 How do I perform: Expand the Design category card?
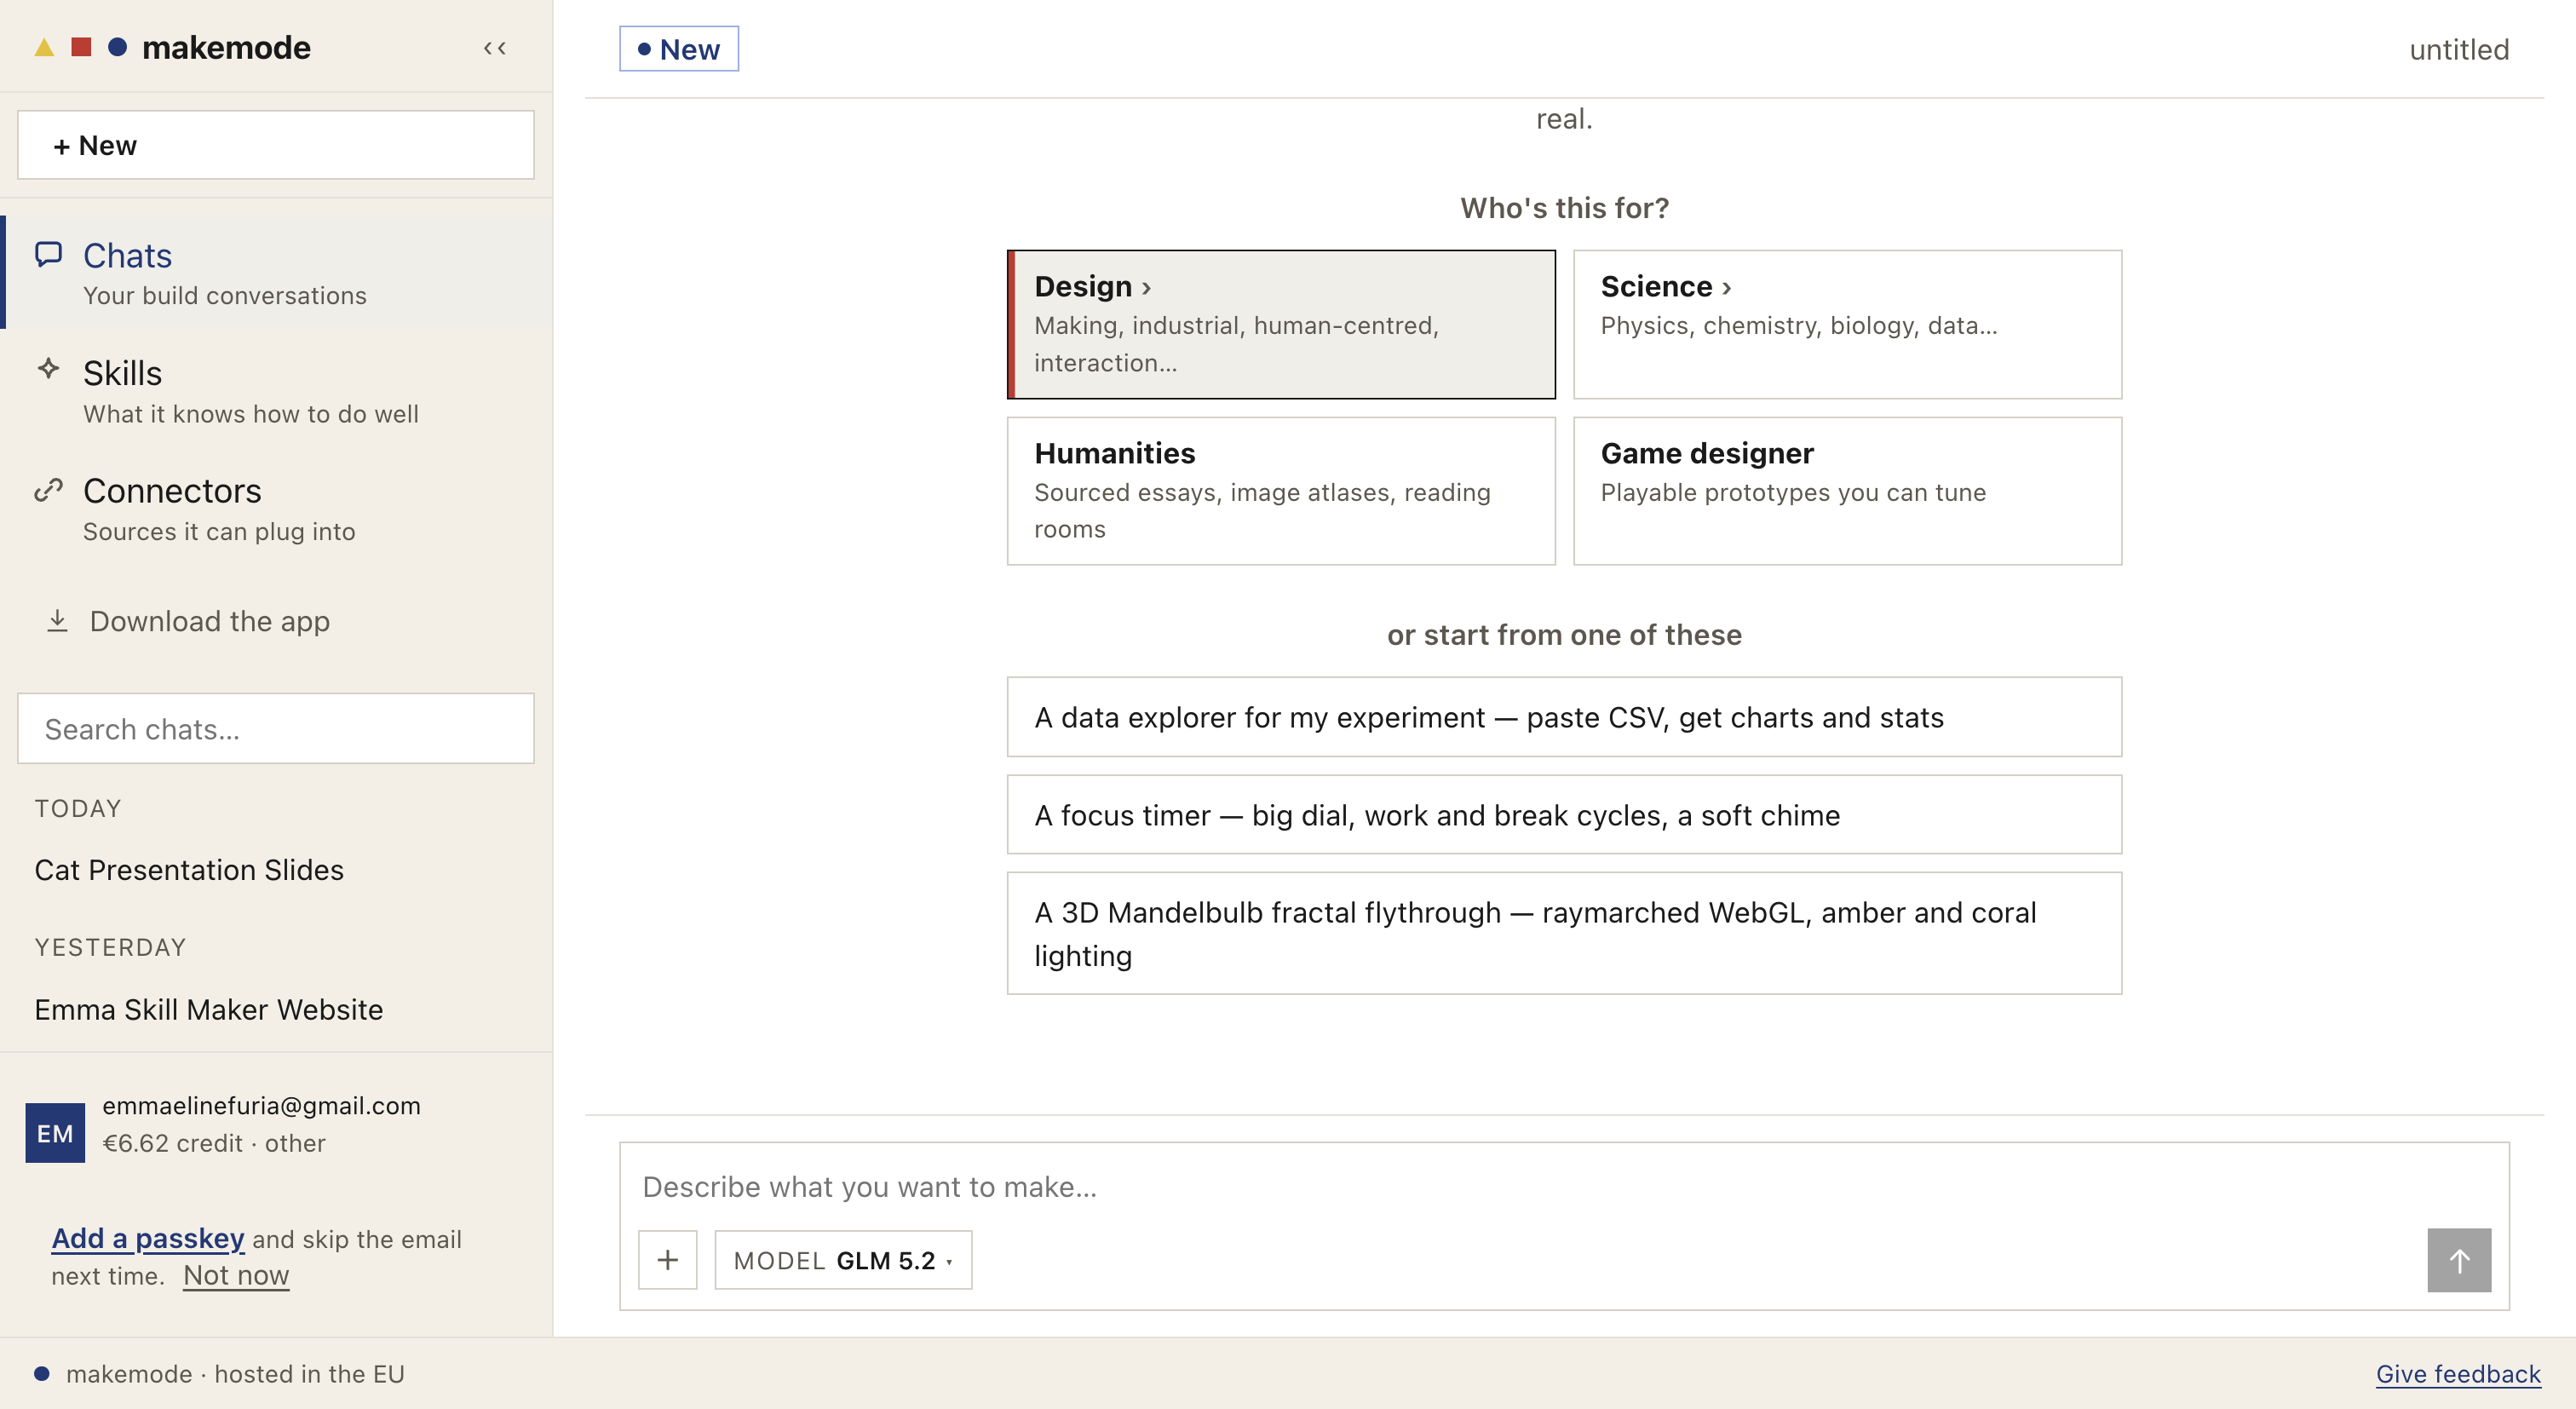pyautogui.click(x=1281, y=324)
